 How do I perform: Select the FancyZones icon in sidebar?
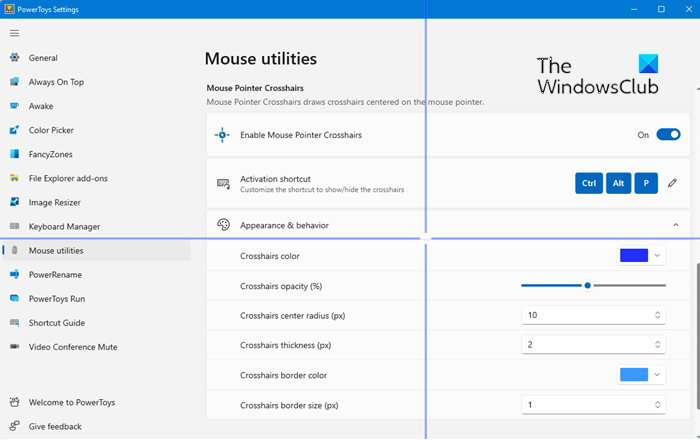click(x=14, y=154)
